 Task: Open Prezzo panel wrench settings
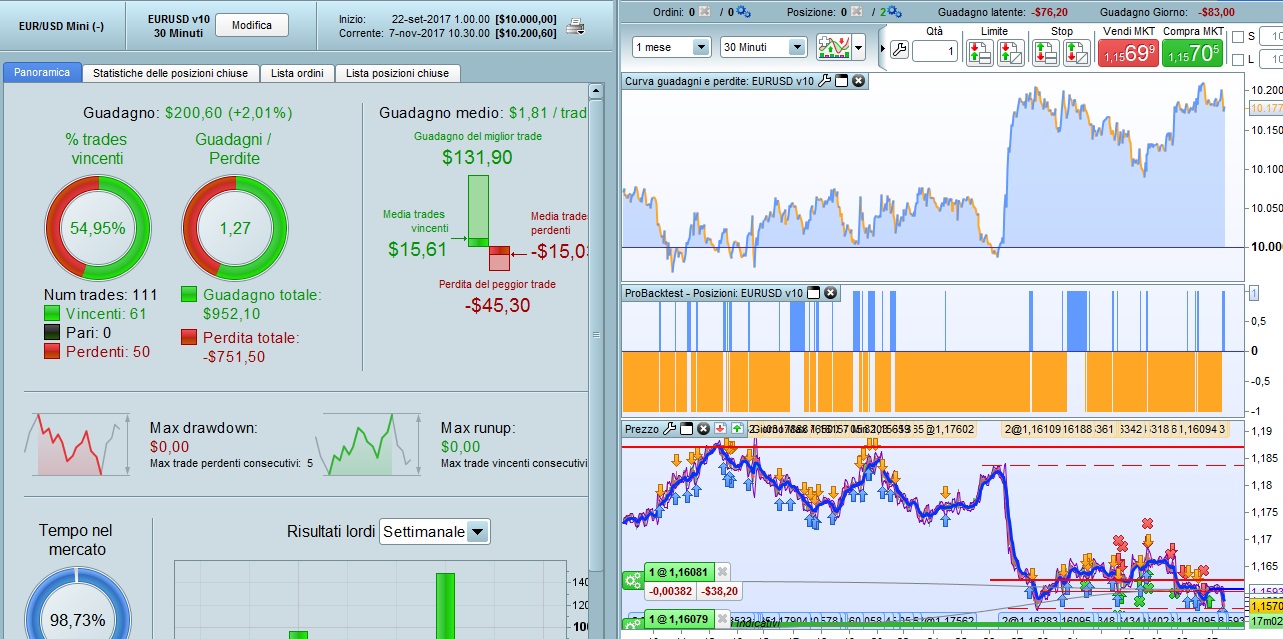tap(670, 428)
